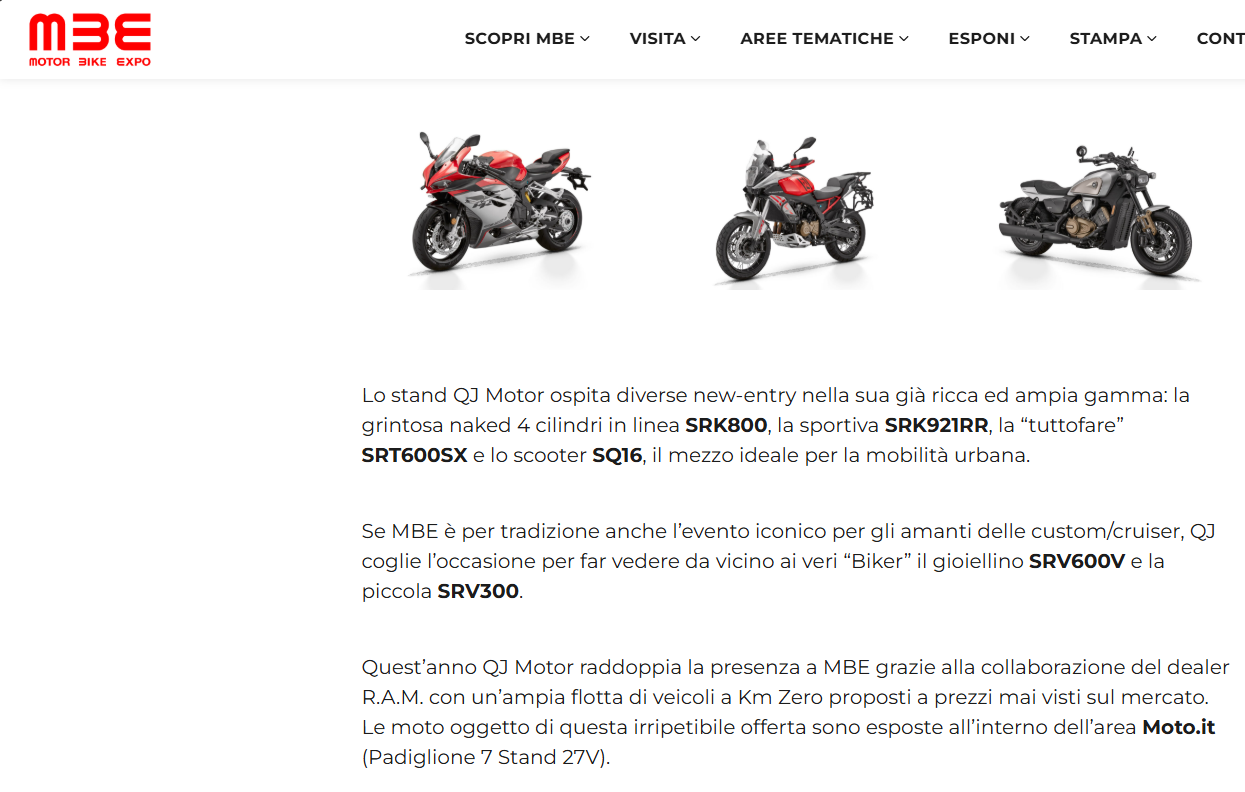Open the SCOPRI MBE menu item

(519, 39)
